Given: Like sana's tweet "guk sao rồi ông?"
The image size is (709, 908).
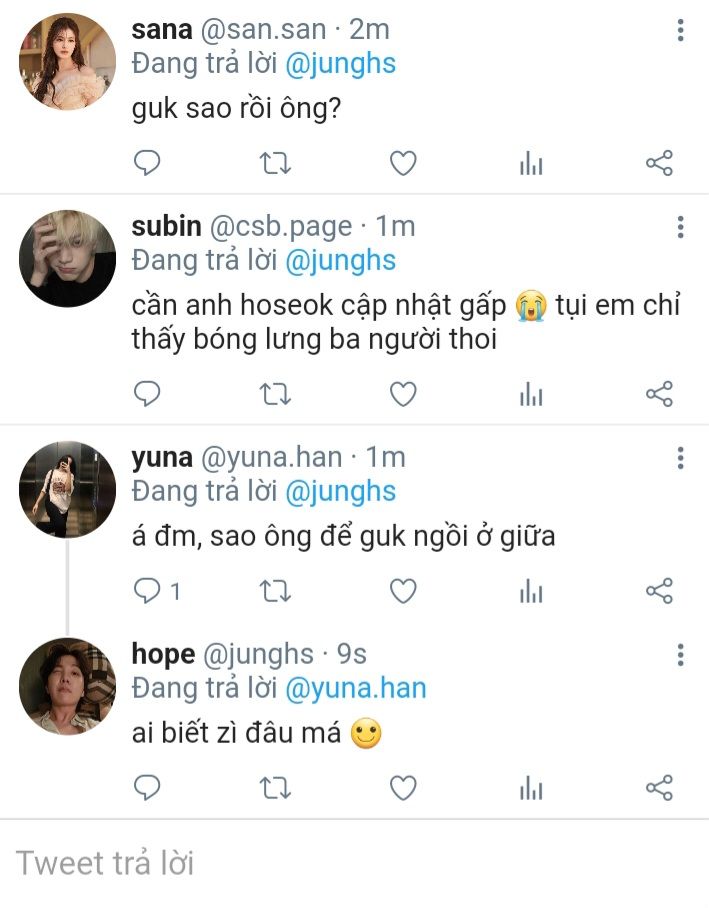Looking at the screenshot, I should 402,163.
